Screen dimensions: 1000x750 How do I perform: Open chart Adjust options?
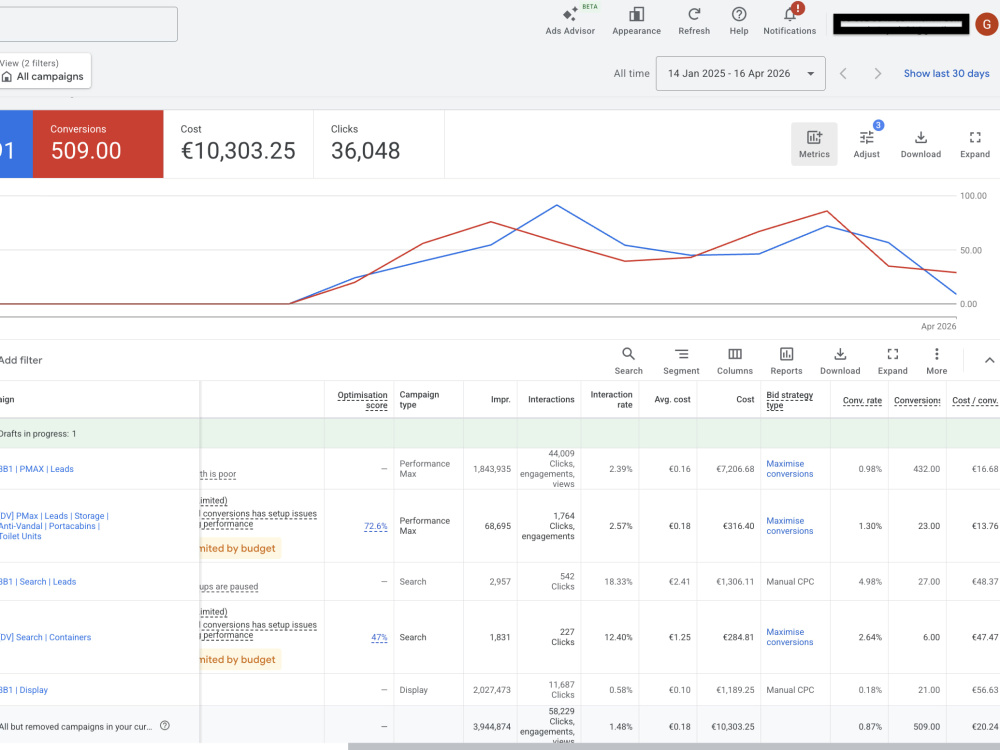coord(866,144)
